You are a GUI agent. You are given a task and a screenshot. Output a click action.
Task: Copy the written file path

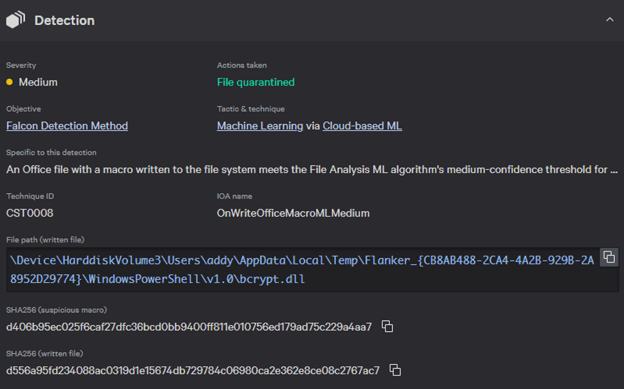click(x=609, y=258)
